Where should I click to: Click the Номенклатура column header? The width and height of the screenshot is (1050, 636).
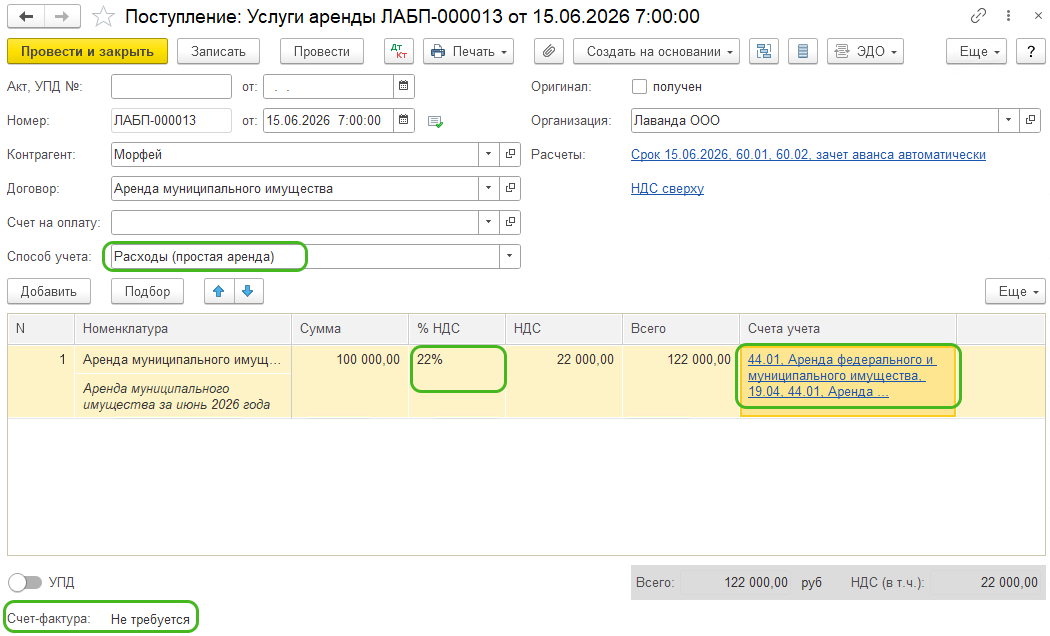(x=183, y=329)
